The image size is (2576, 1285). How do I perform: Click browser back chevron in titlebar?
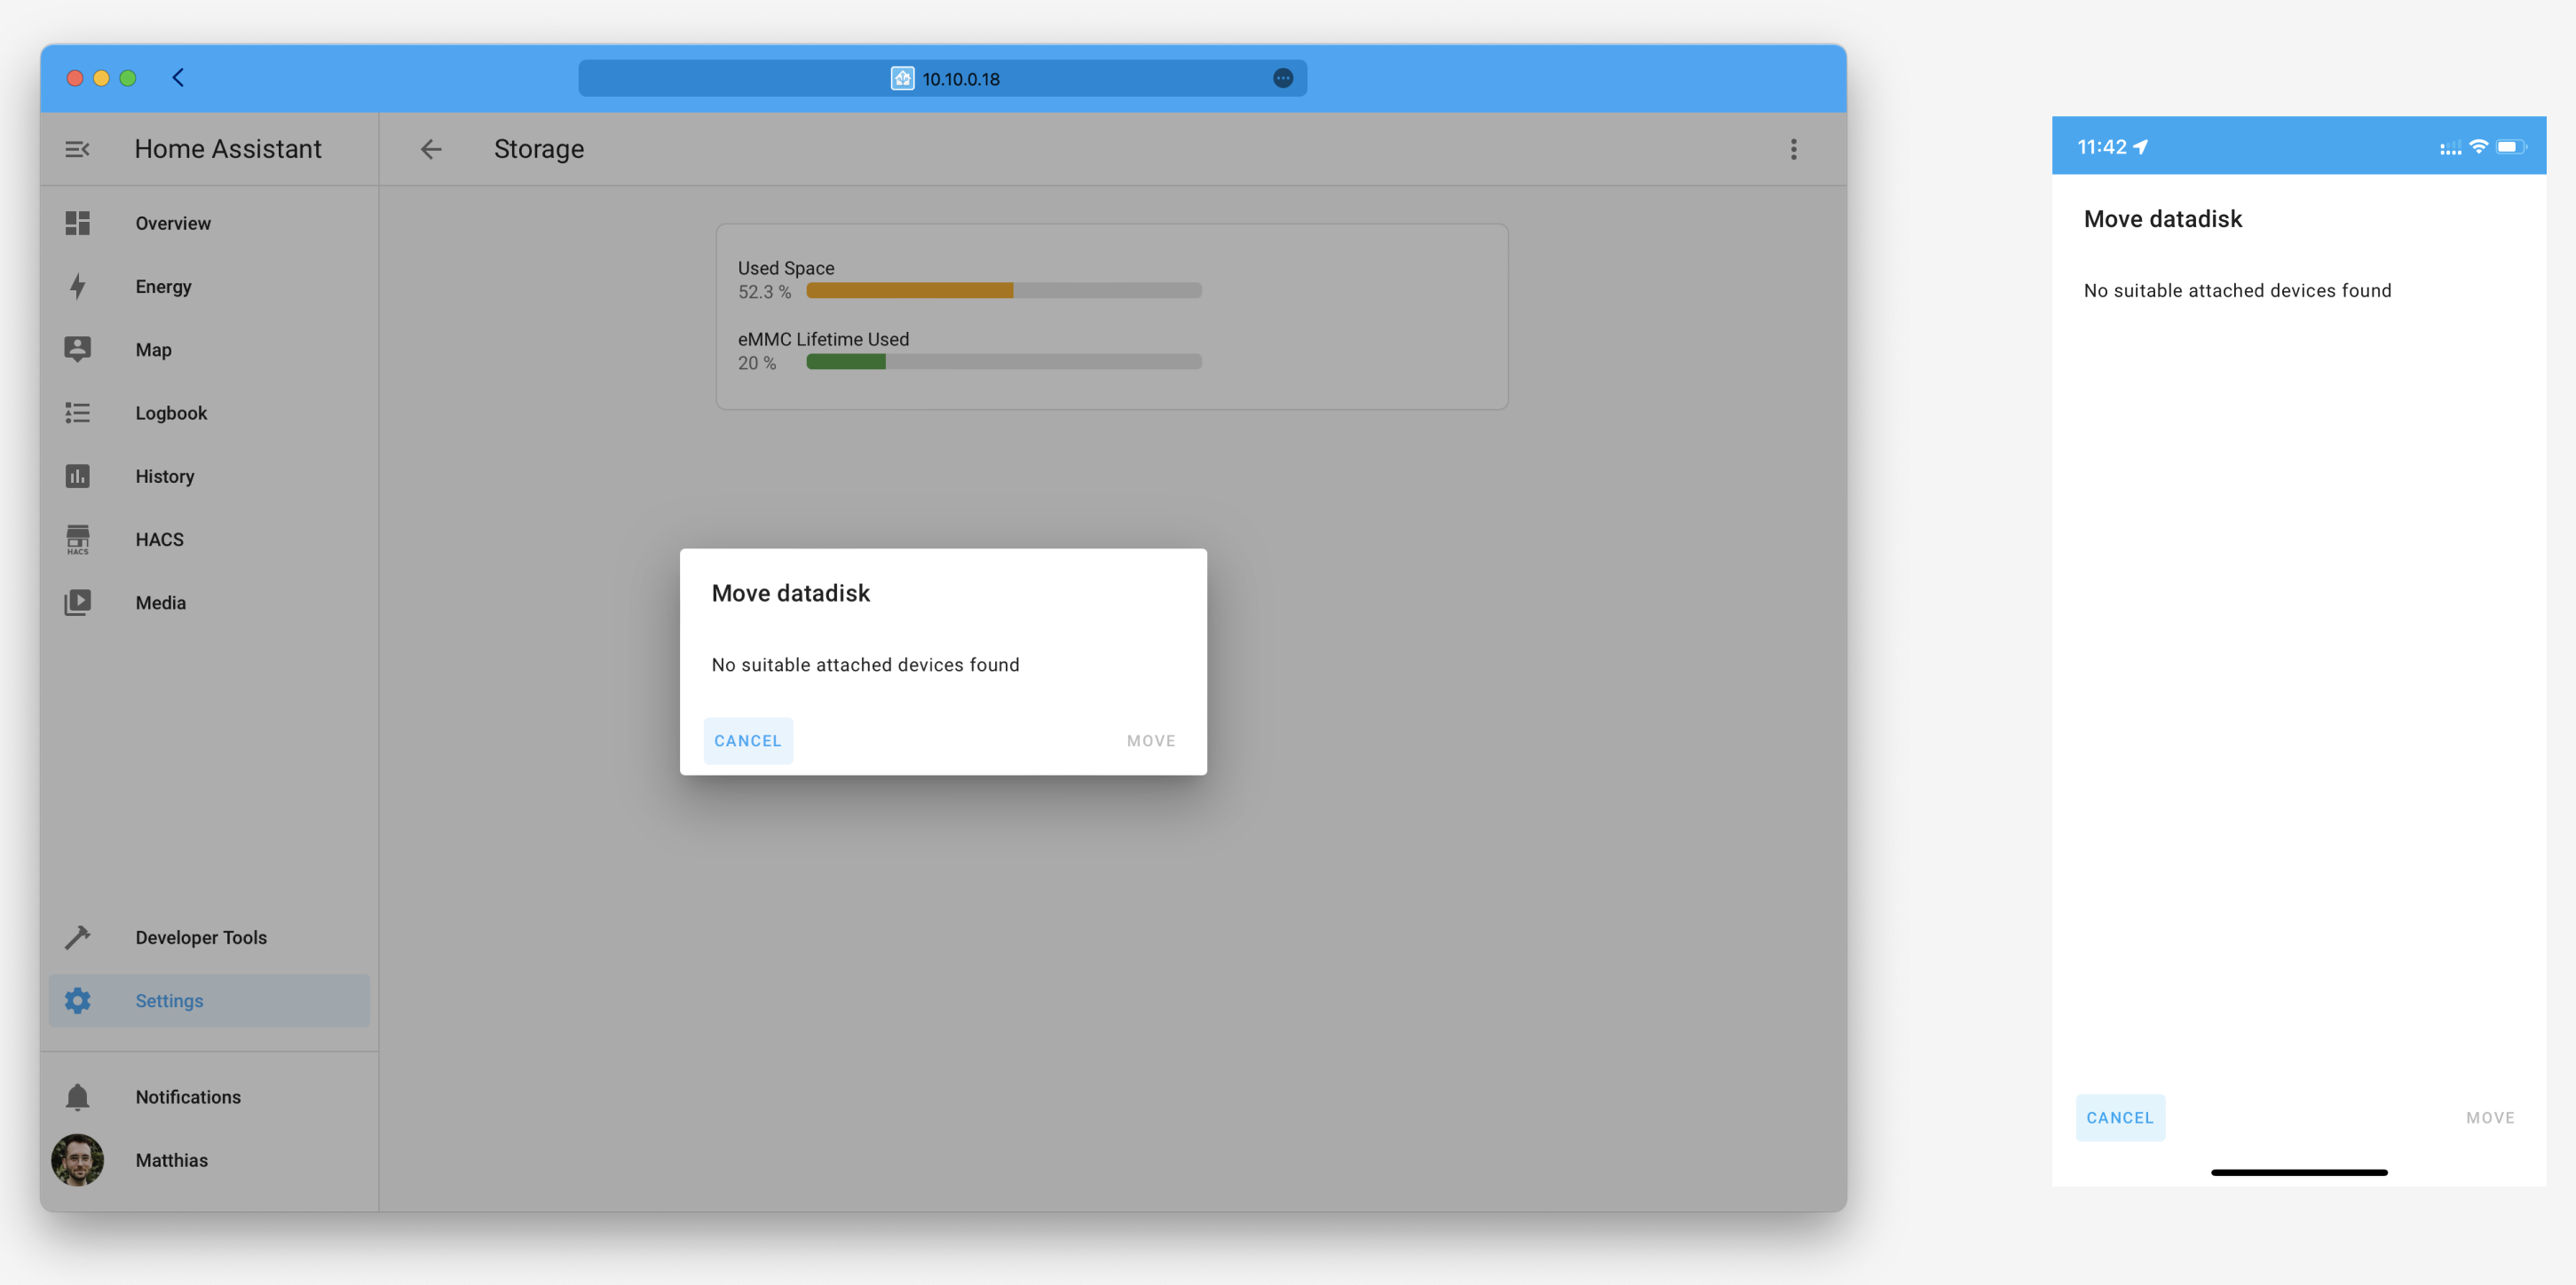(178, 78)
